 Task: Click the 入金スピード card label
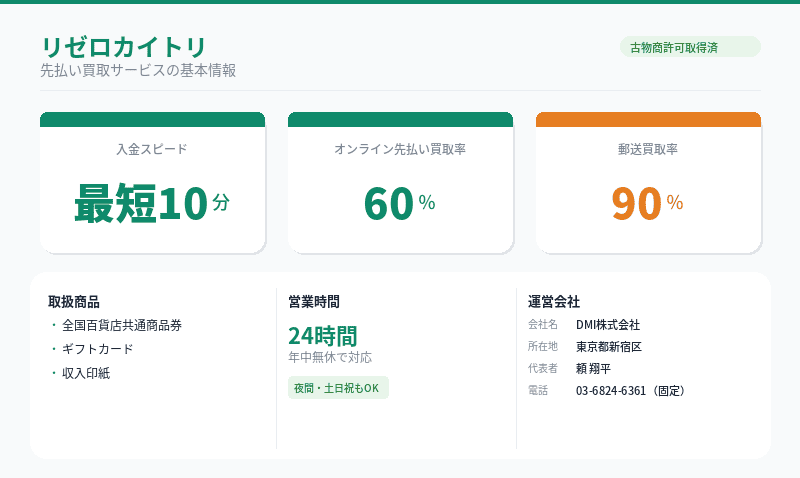152,149
